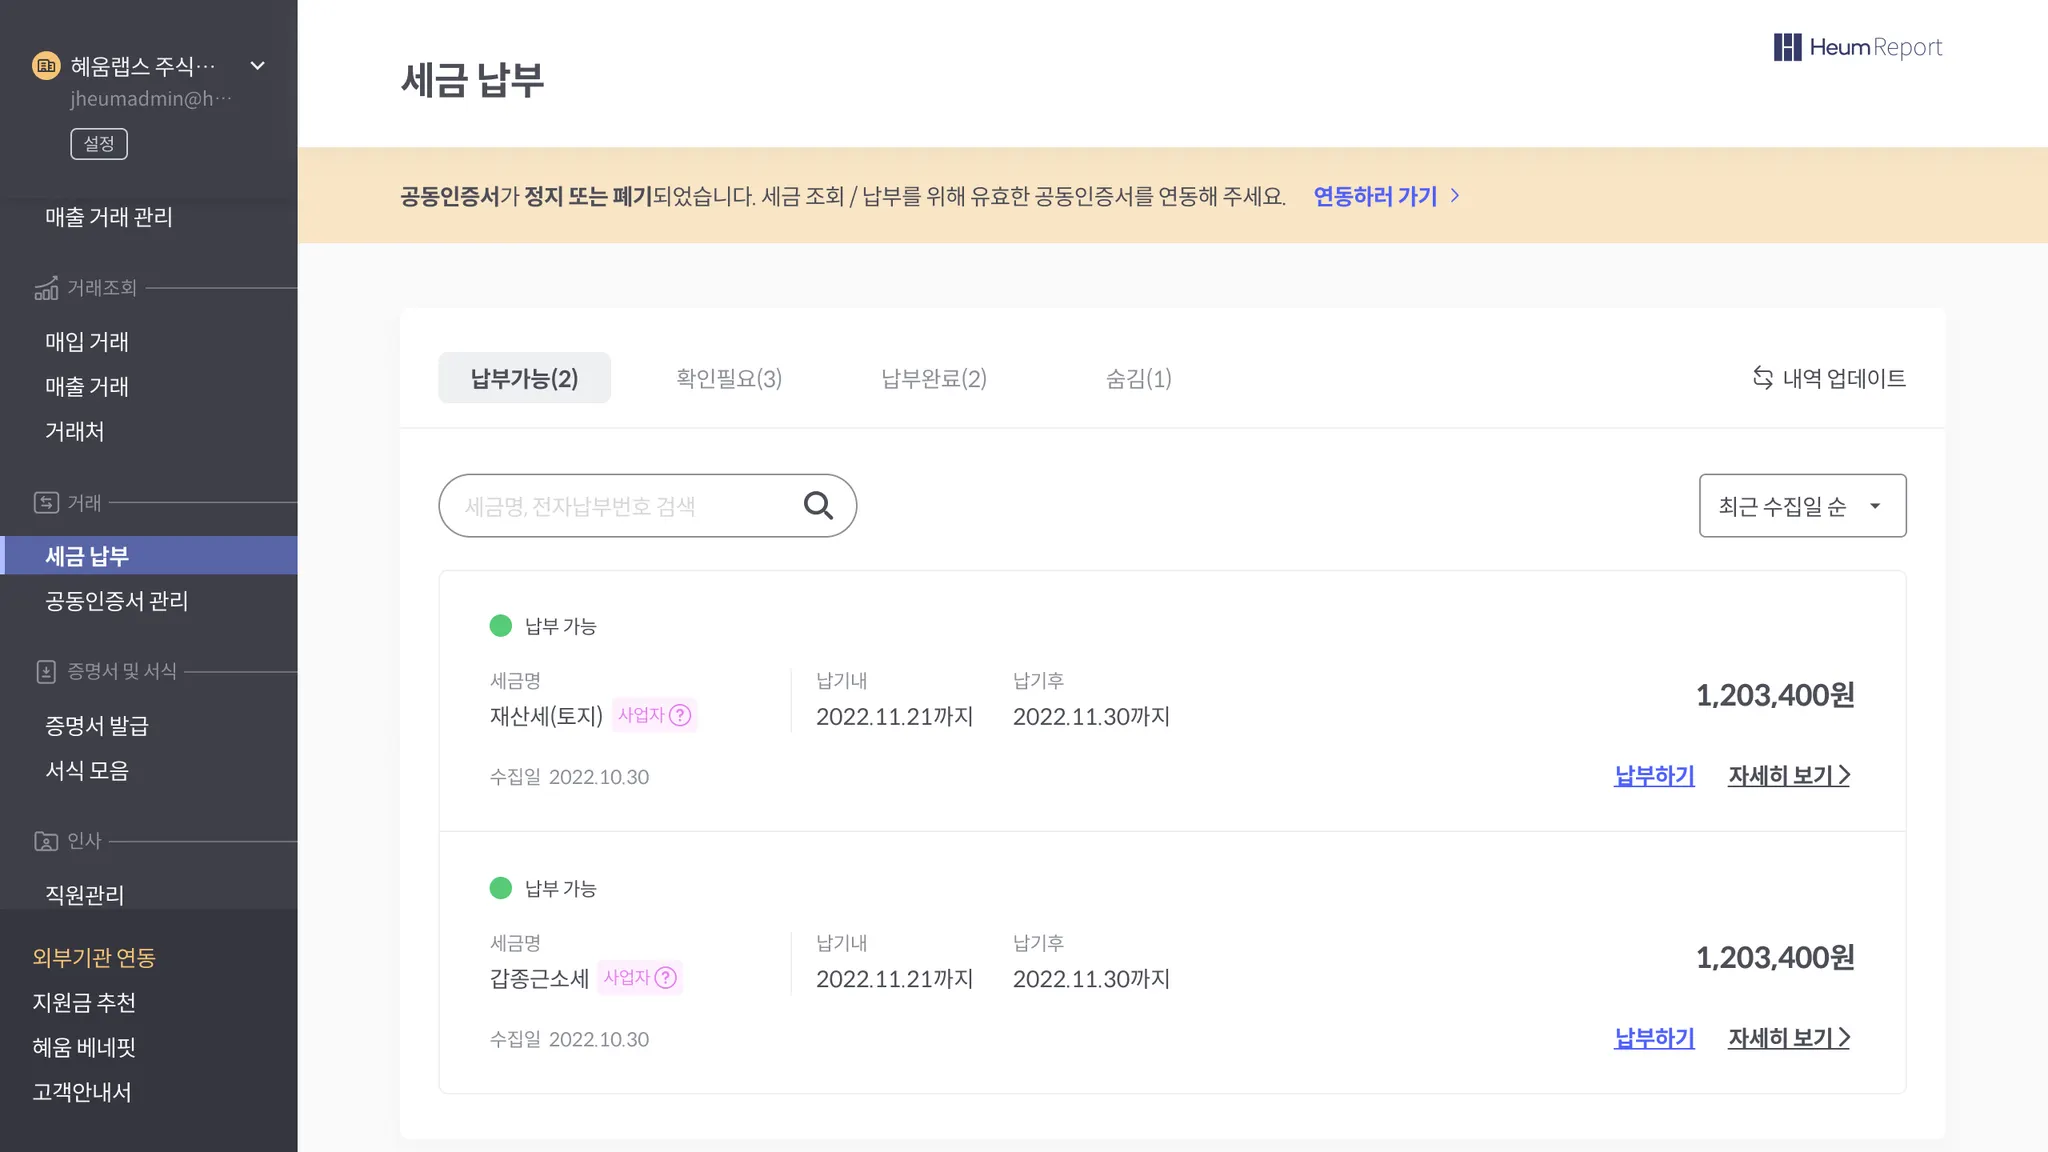This screenshot has width=2048, height=1152.
Task: Open the 숨김(1) tab
Action: coord(1138,378)
